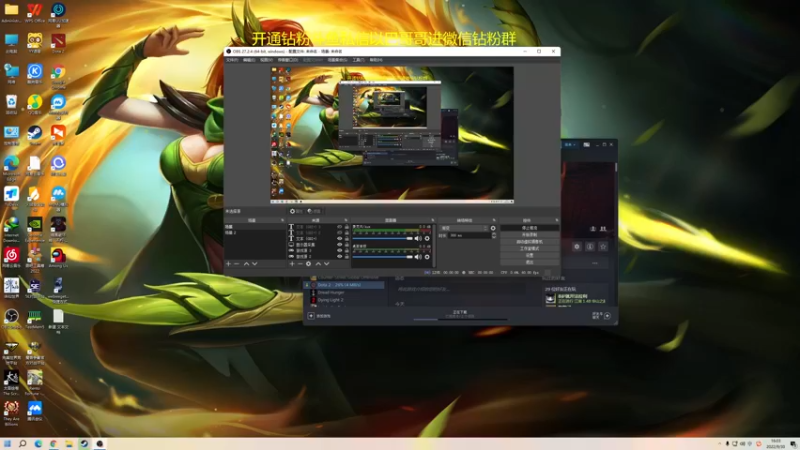
Task: Toggle lock on 游戏源 3 source
Action: pos(347,251)
